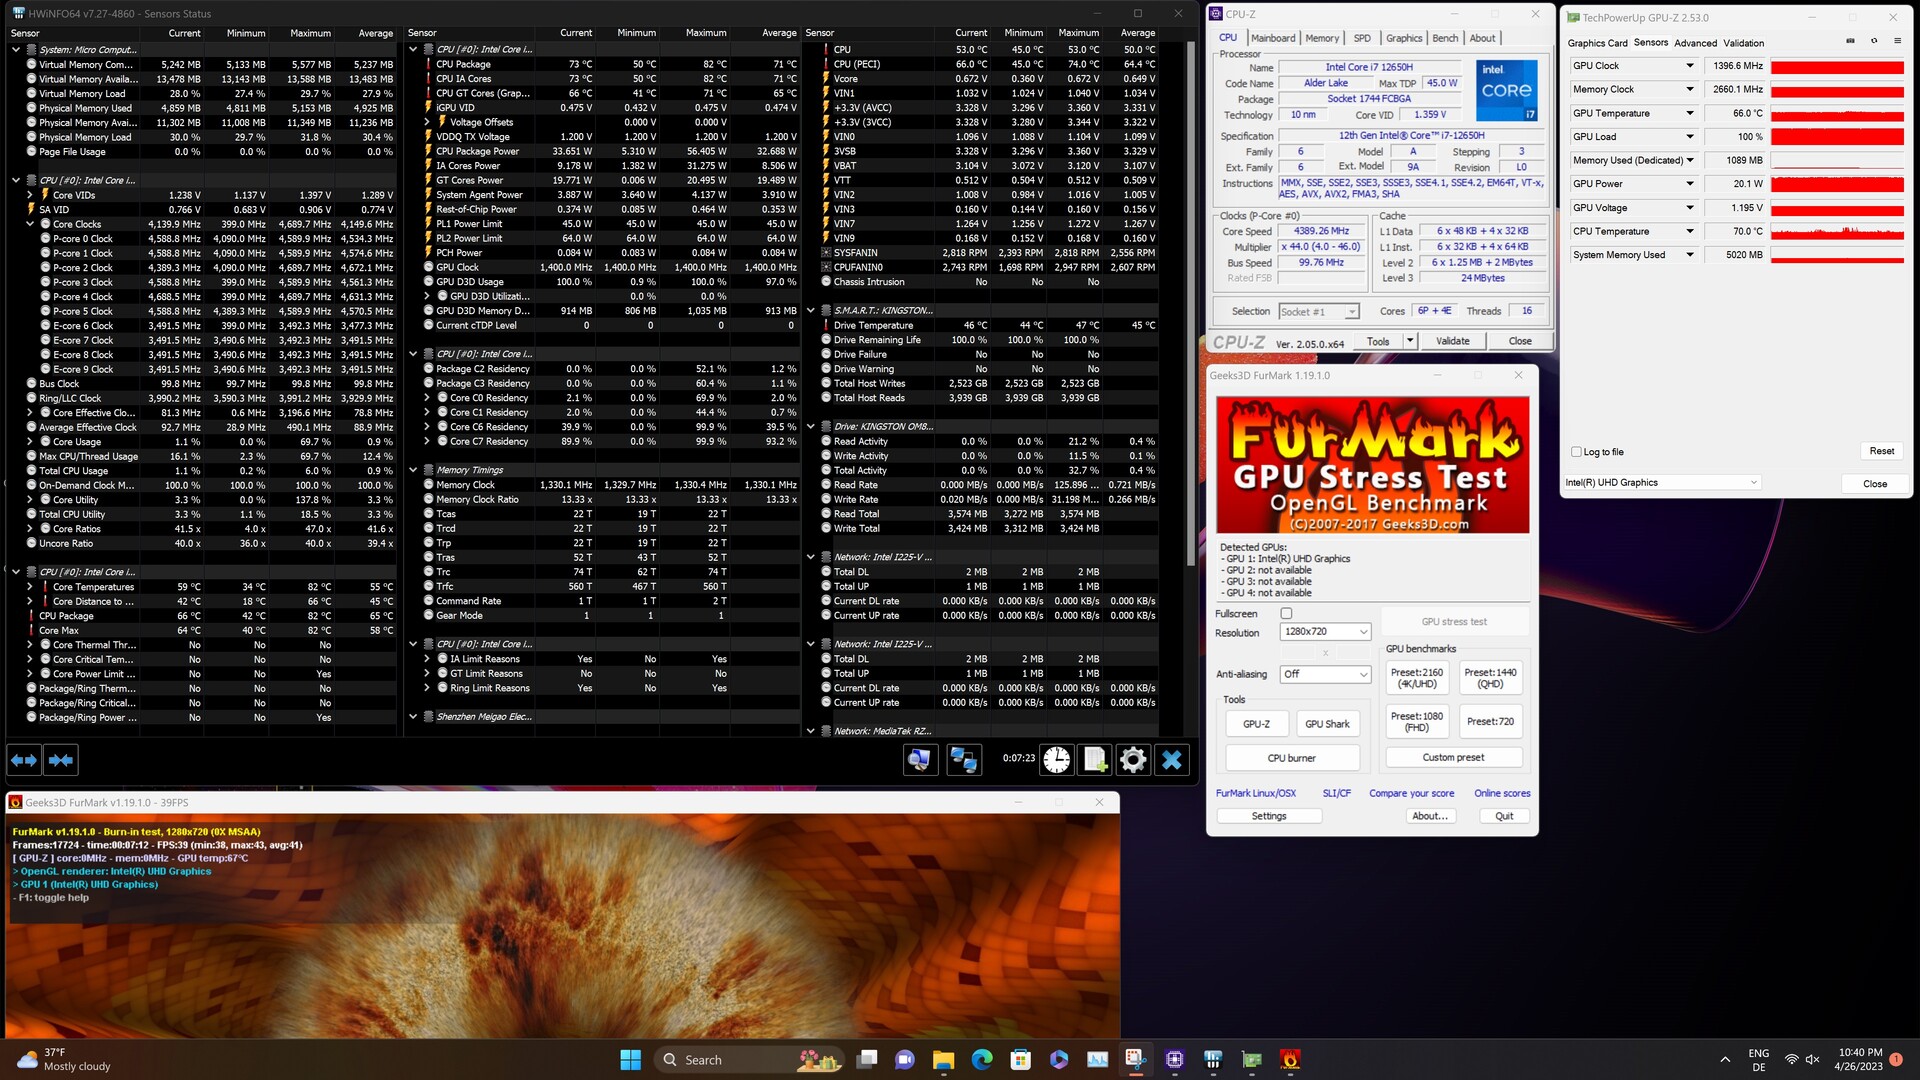The image size is (1920, 1080).
Task: Collapse S.M.A.R.T. KINGSTON group
Action: pyautogui.click(x=811, y=310)
